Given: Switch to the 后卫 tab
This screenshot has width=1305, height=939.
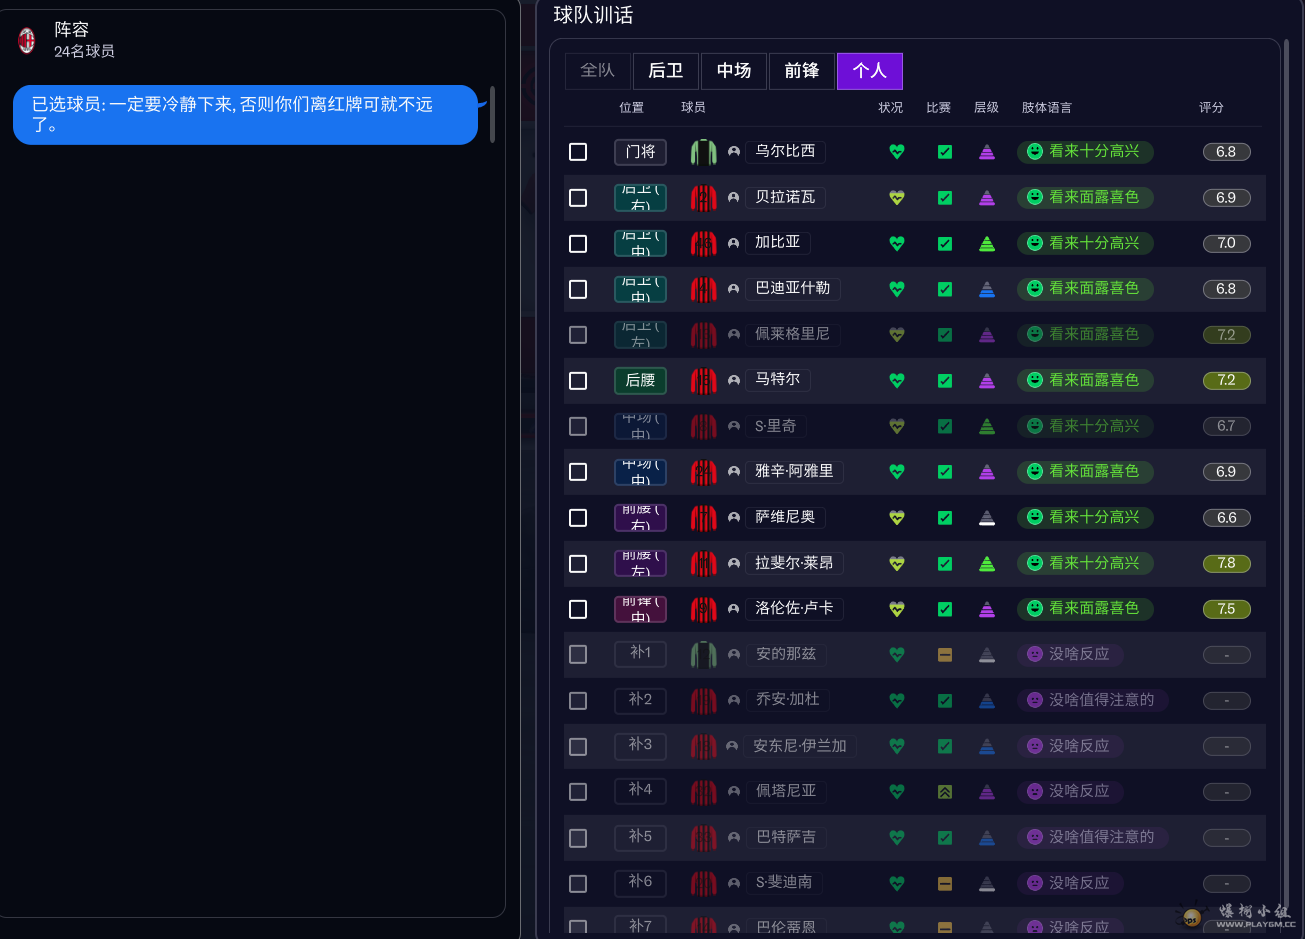Looking at the screenshot, I should pyautogui.click(x=665, y=71).
